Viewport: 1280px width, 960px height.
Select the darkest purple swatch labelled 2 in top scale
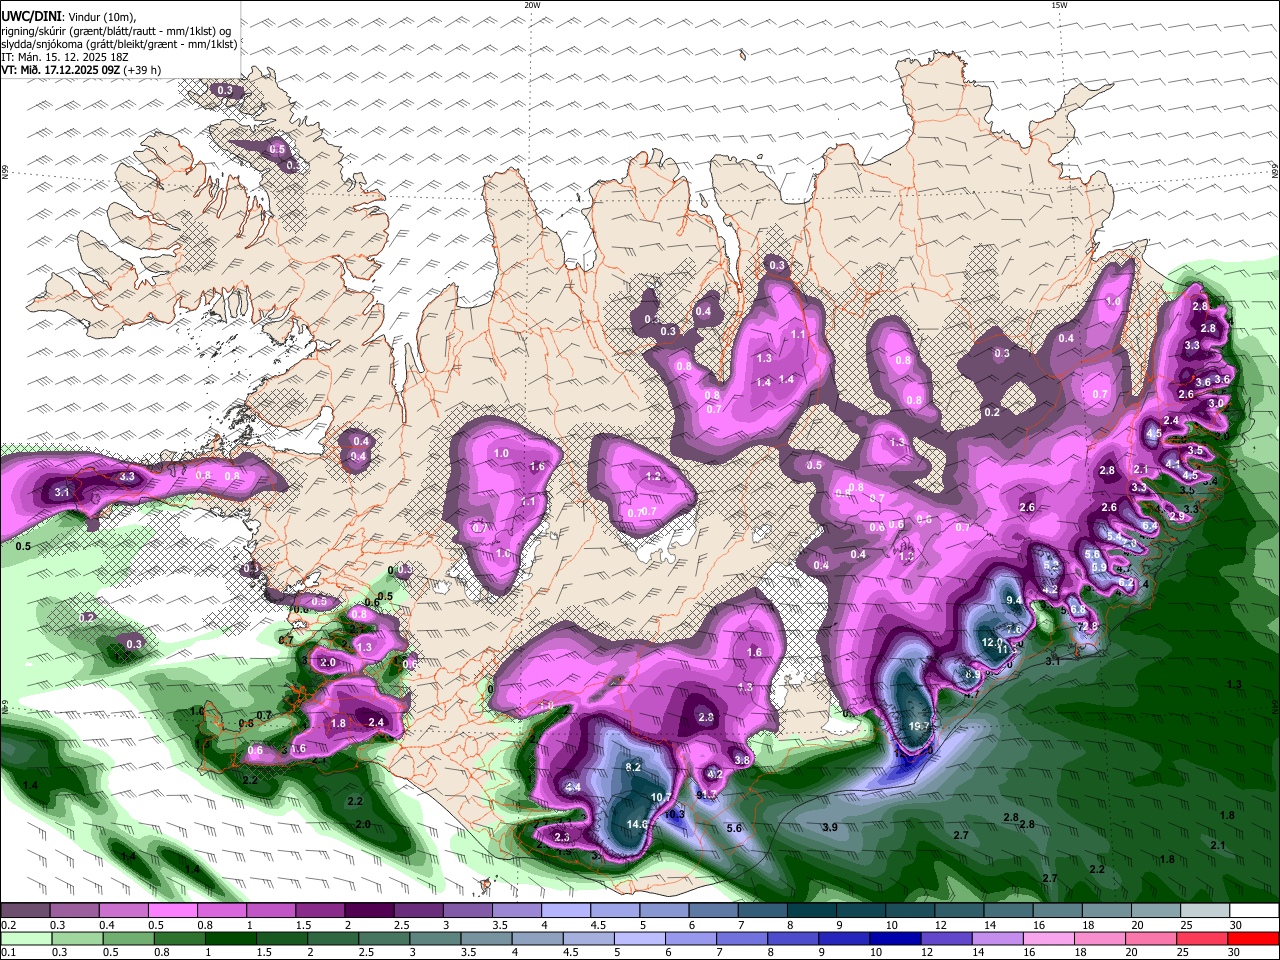[x=368, y=911]
